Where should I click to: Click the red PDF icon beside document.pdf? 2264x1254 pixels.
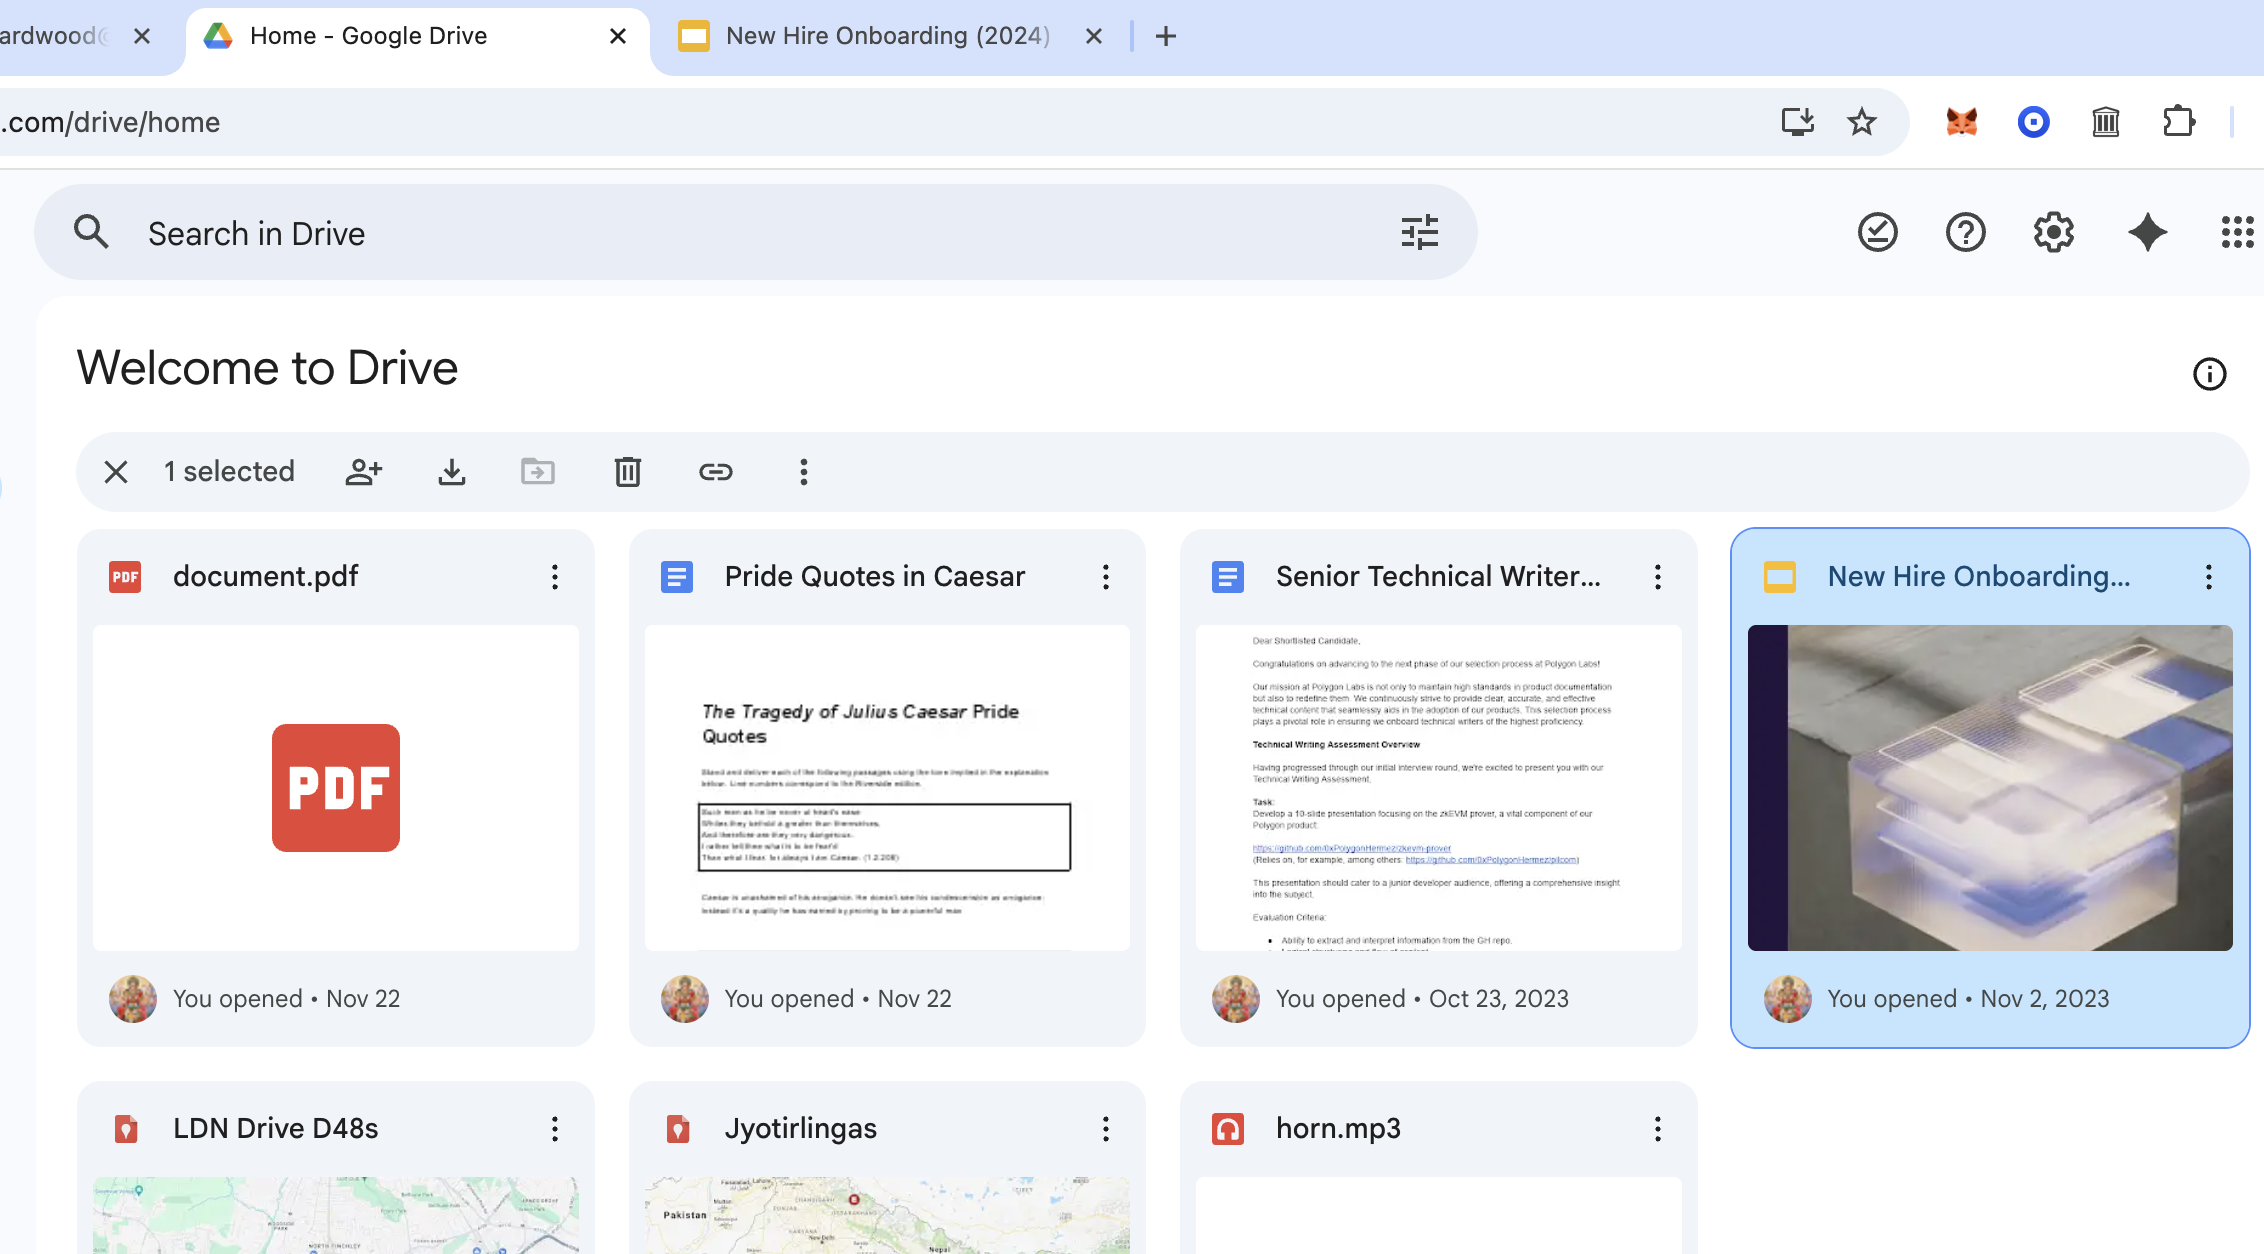tap(125, 577)
